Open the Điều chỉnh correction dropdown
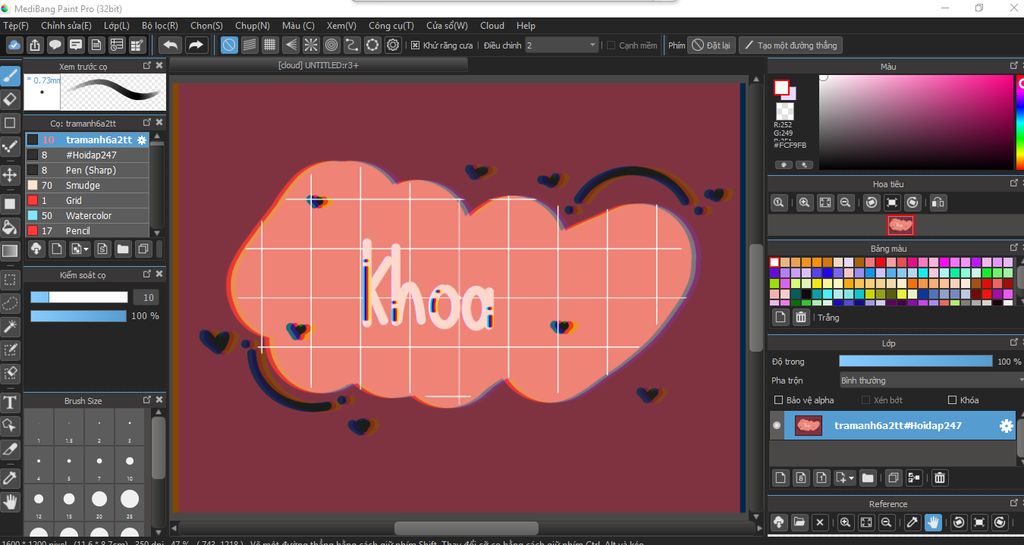Screen dimensions: 1024x545 click(562, 45)
